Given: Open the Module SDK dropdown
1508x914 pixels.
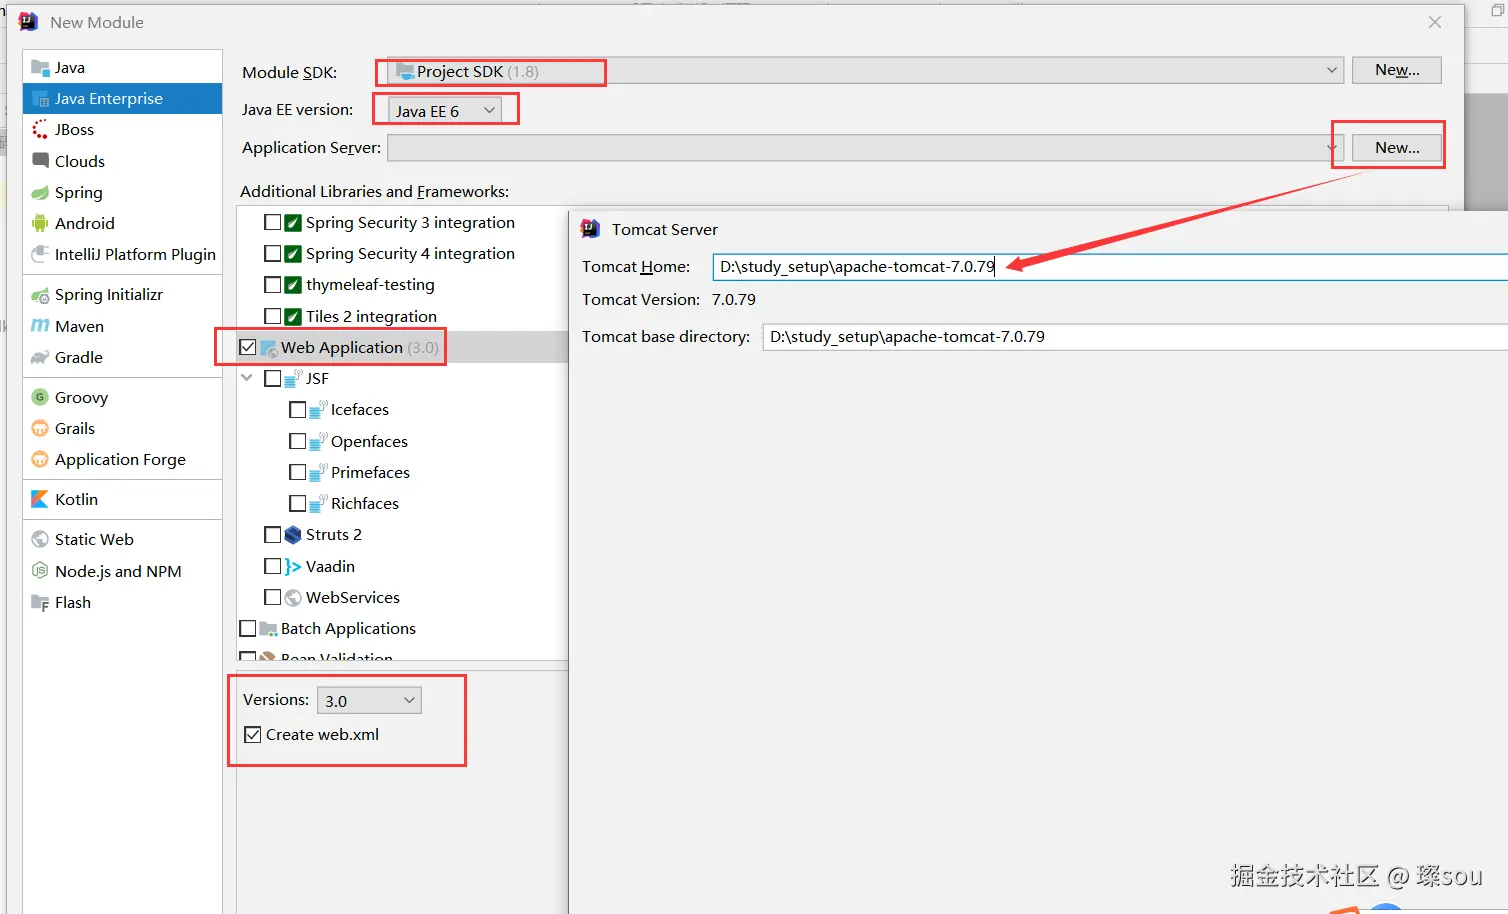Looking at the screenshot, I should tap(865, 71).
